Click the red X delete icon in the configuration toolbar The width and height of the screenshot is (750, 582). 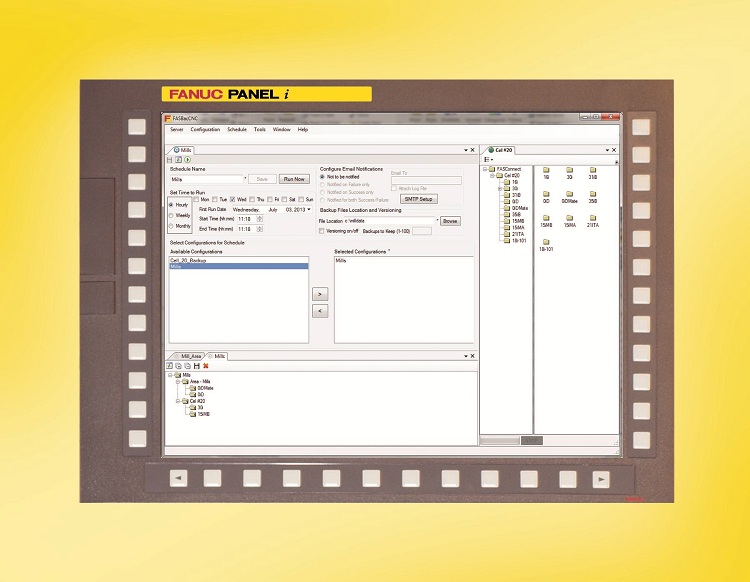tap(206, 366)
